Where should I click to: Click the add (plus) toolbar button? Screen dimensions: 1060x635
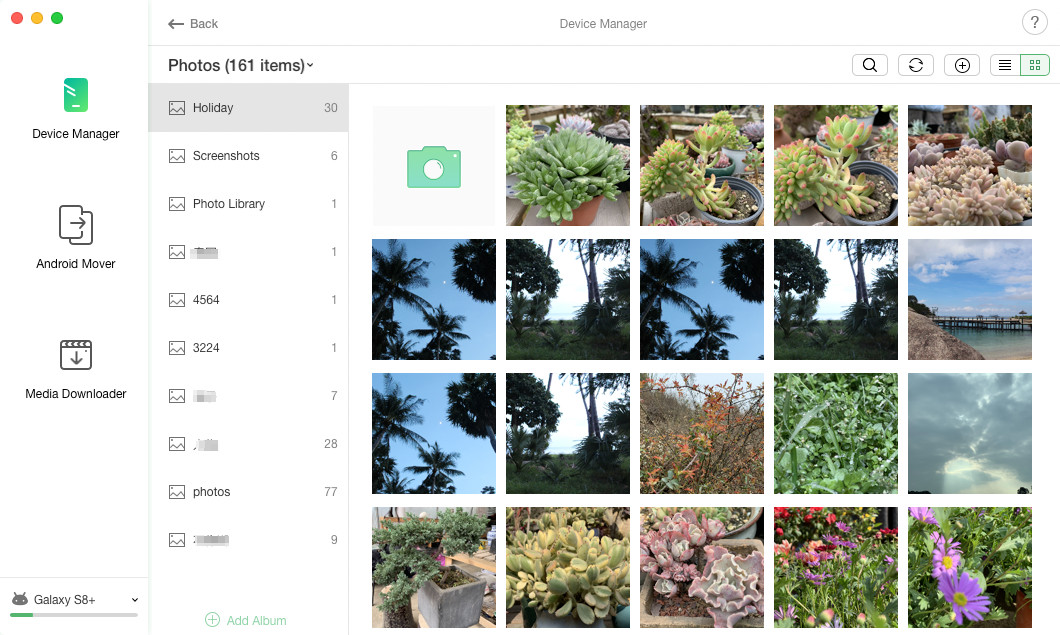pyautogui.click(x=962, y=65)
